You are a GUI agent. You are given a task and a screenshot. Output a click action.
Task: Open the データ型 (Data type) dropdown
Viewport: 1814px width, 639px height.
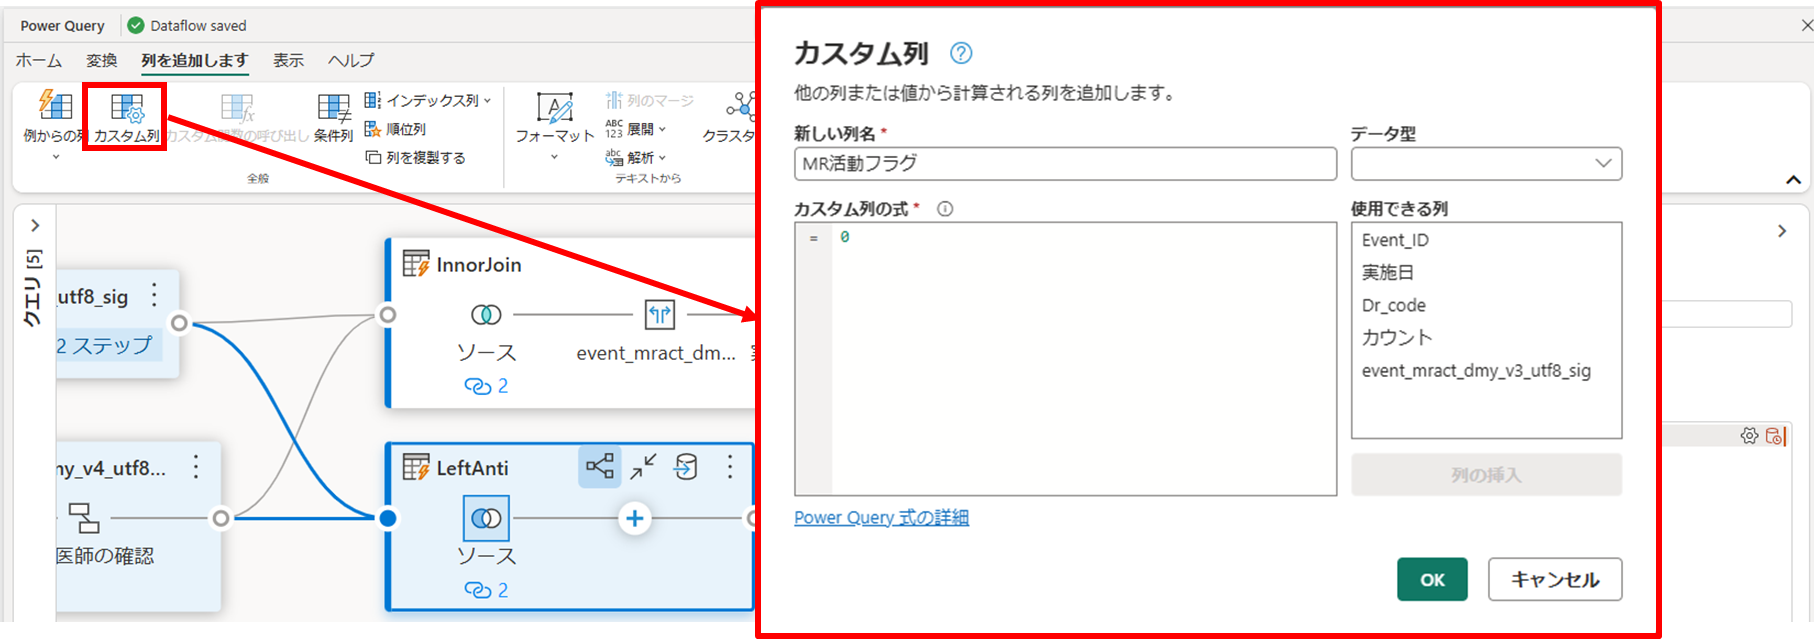tap(1486, 164)
